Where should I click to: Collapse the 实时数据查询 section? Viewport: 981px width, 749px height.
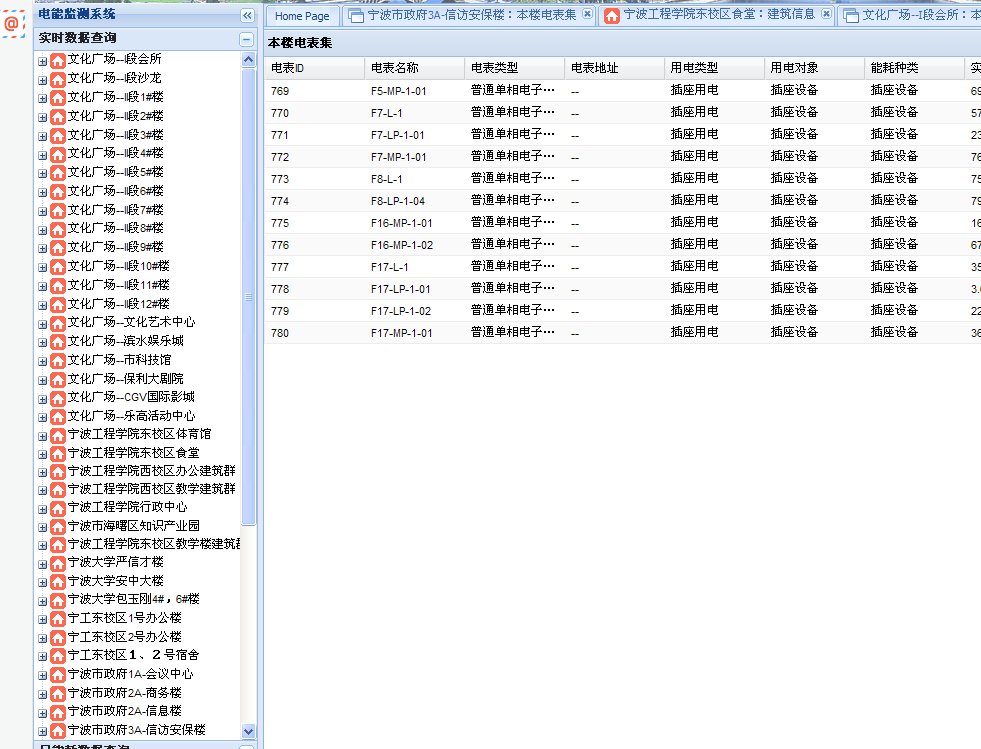pos(247,40)
